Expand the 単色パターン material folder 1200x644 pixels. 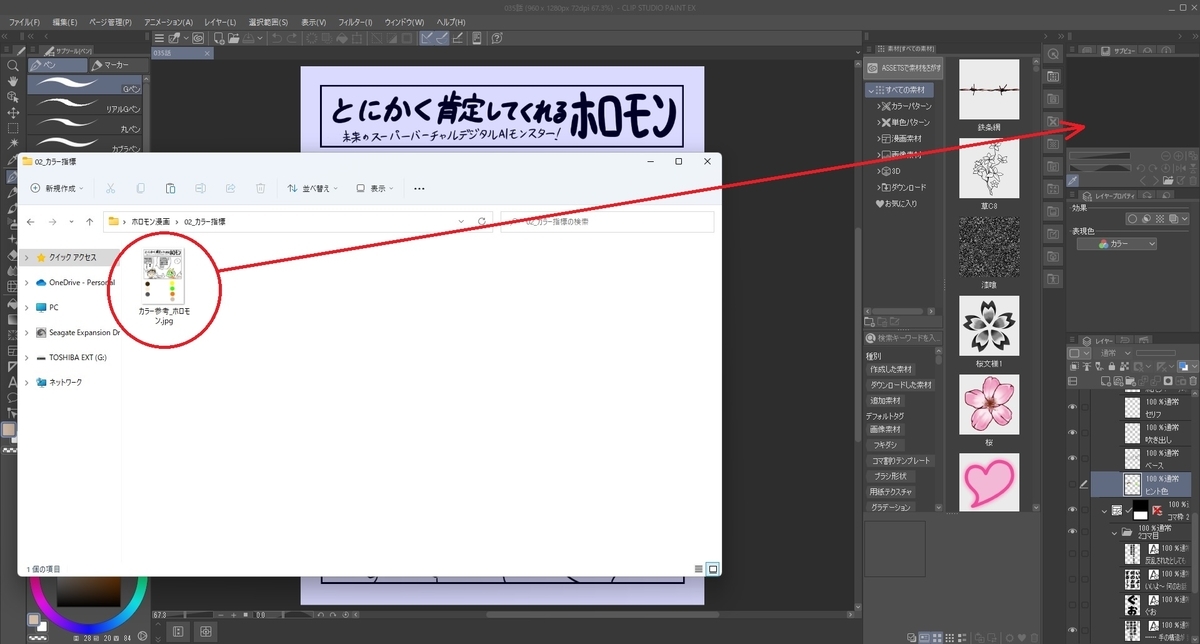click(880, 122)
